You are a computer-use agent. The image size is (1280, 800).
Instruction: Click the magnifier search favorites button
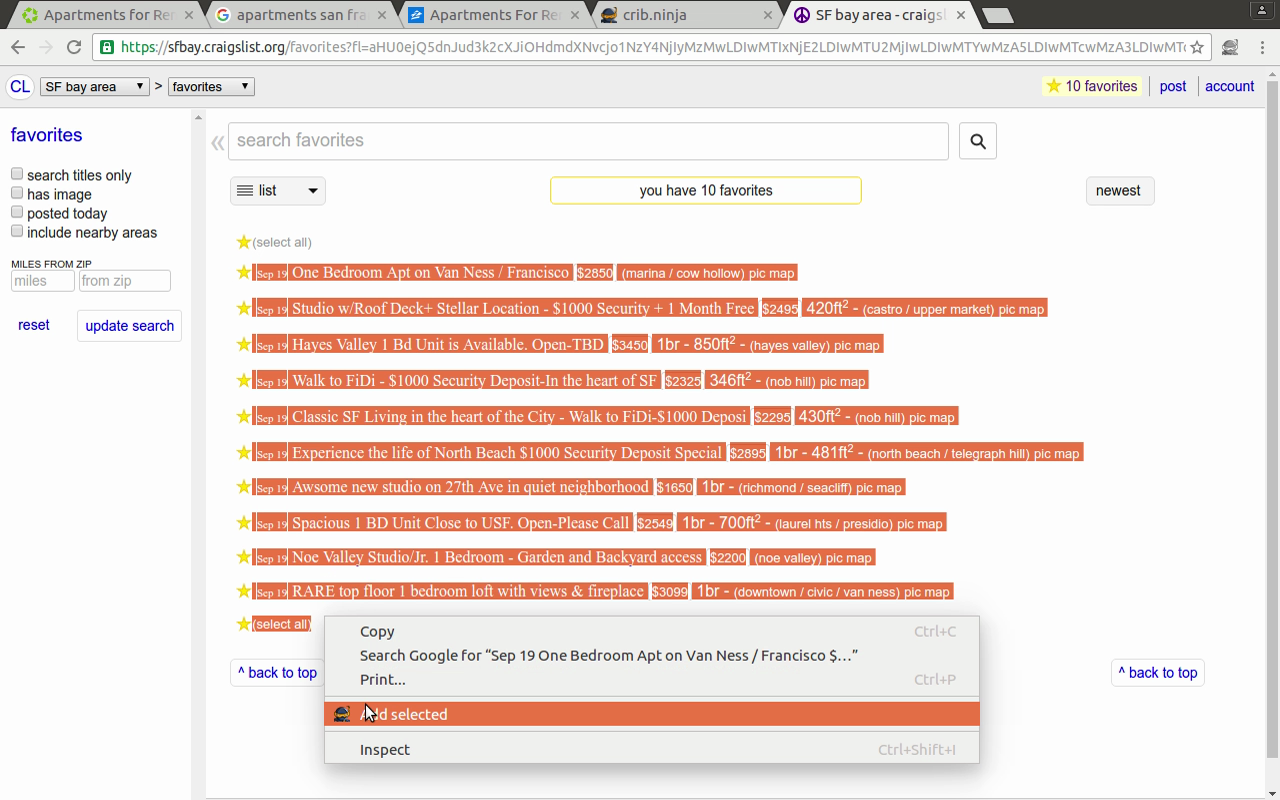[977, 141]
